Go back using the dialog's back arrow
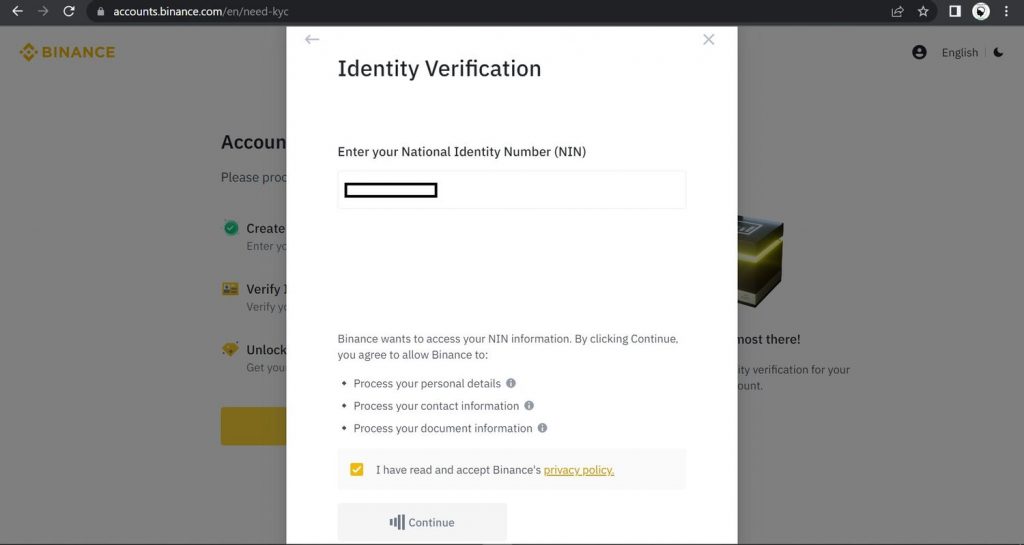 tap(312, 39)
